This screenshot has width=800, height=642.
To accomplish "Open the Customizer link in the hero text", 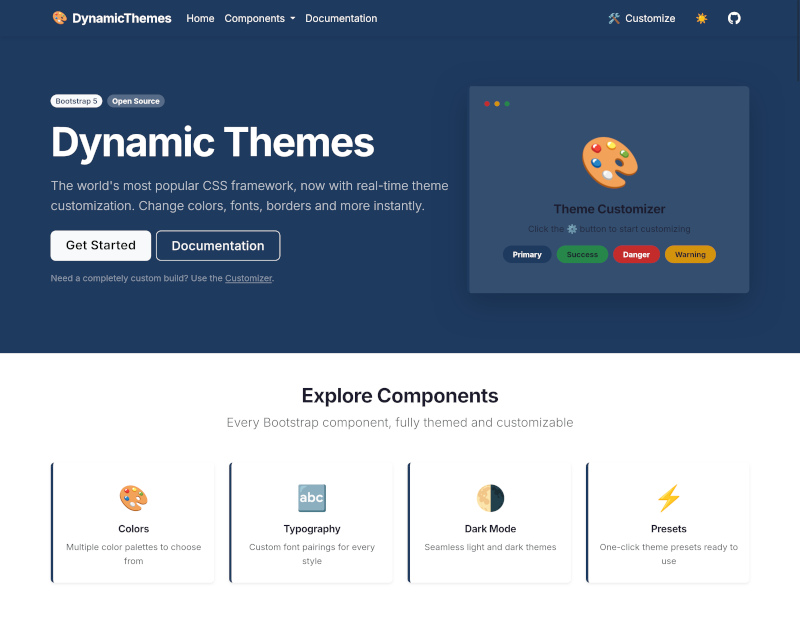I will pyautogui.click(x=248, y=277).
